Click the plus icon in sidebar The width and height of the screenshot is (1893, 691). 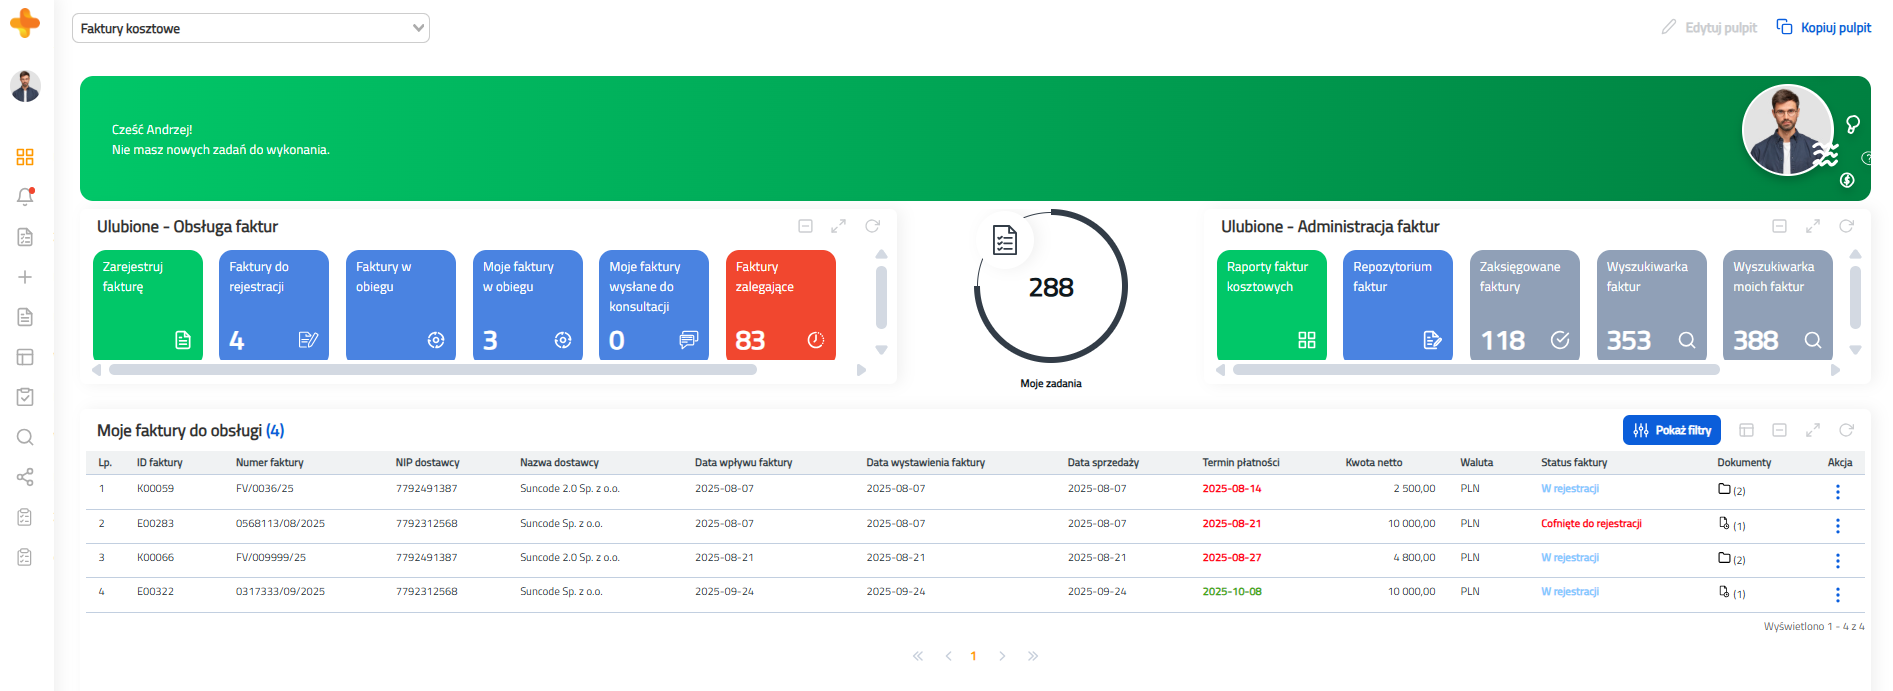(25, 277)
